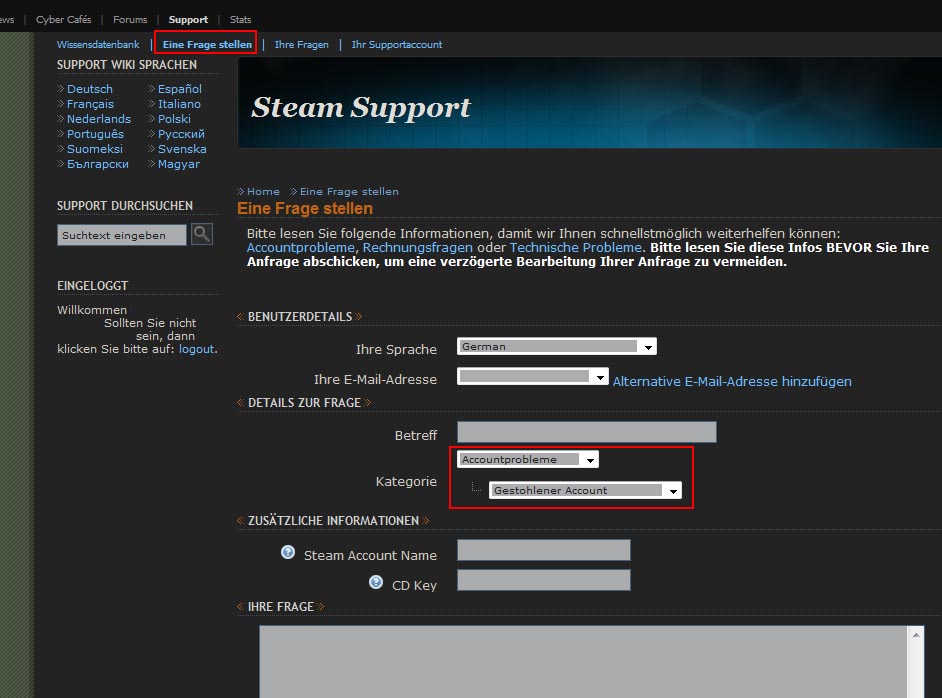942x698 pixels.
Task: Open the Technische Probleme info link
Action: [576, 247]
